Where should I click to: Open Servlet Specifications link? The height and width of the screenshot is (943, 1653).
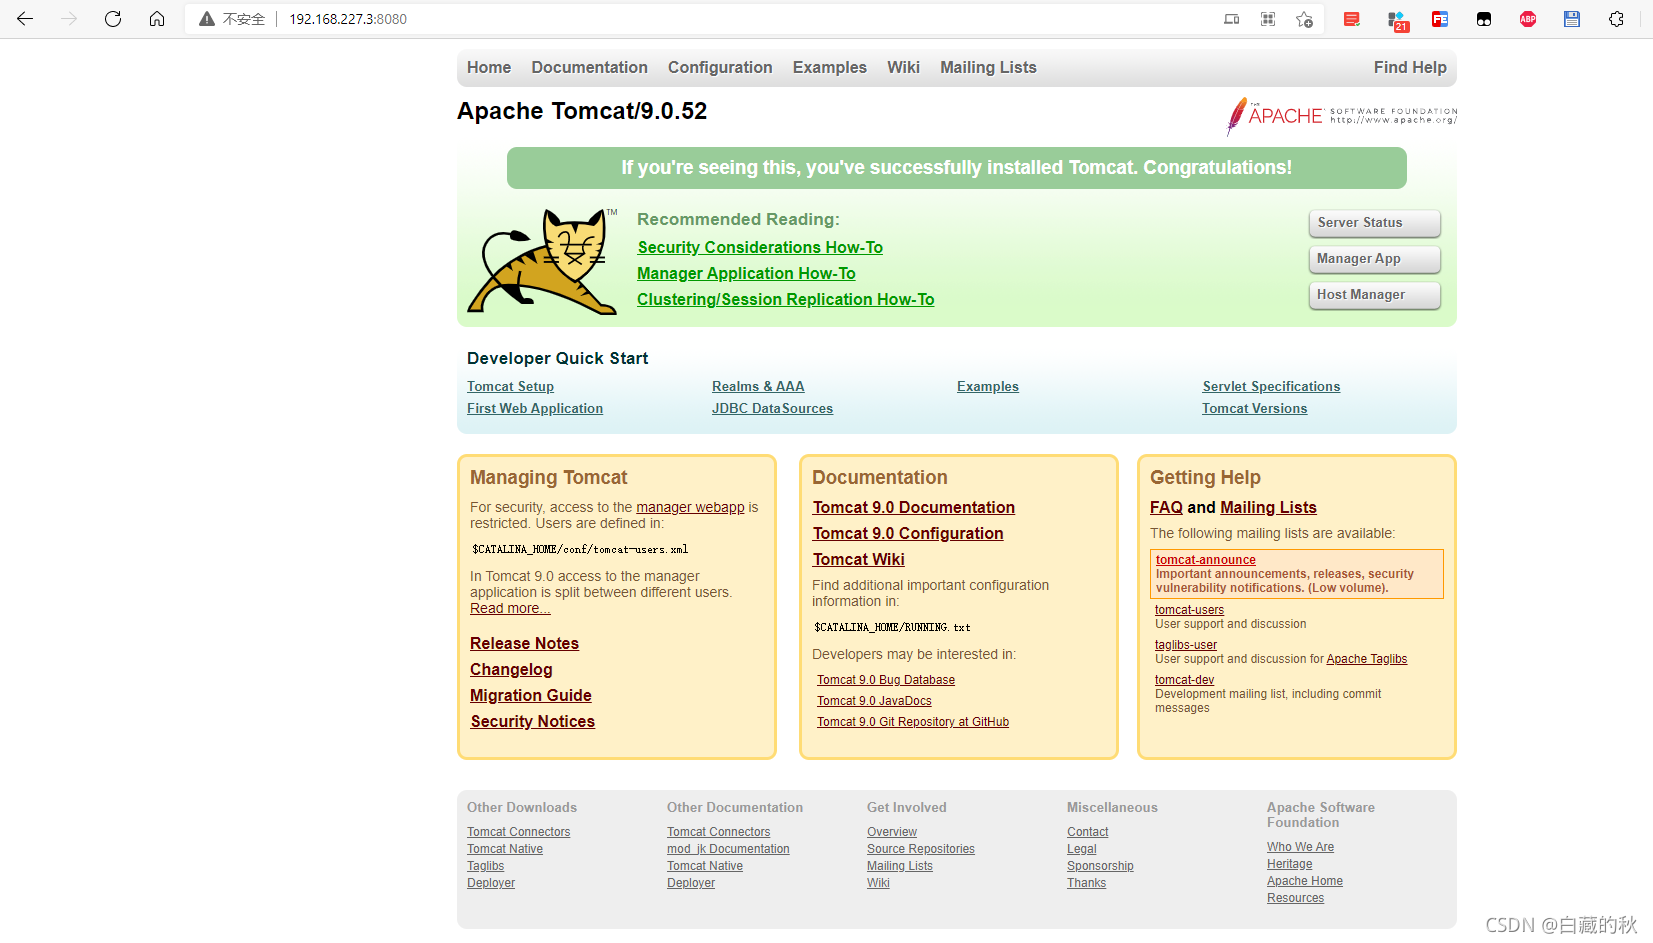coord(1271,386)
